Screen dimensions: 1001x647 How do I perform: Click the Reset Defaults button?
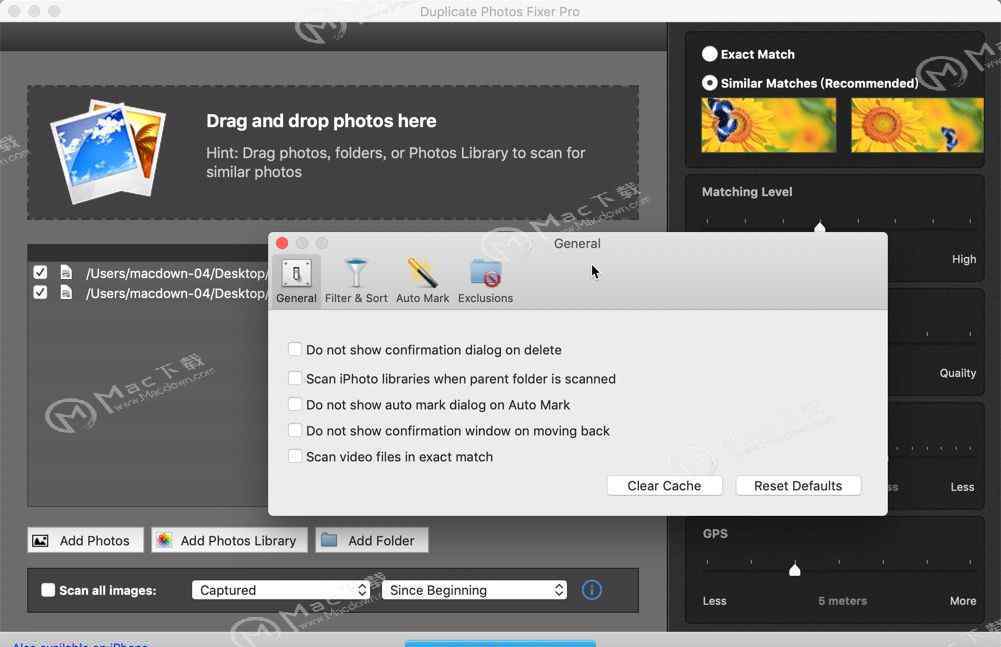tap(798, 485)
